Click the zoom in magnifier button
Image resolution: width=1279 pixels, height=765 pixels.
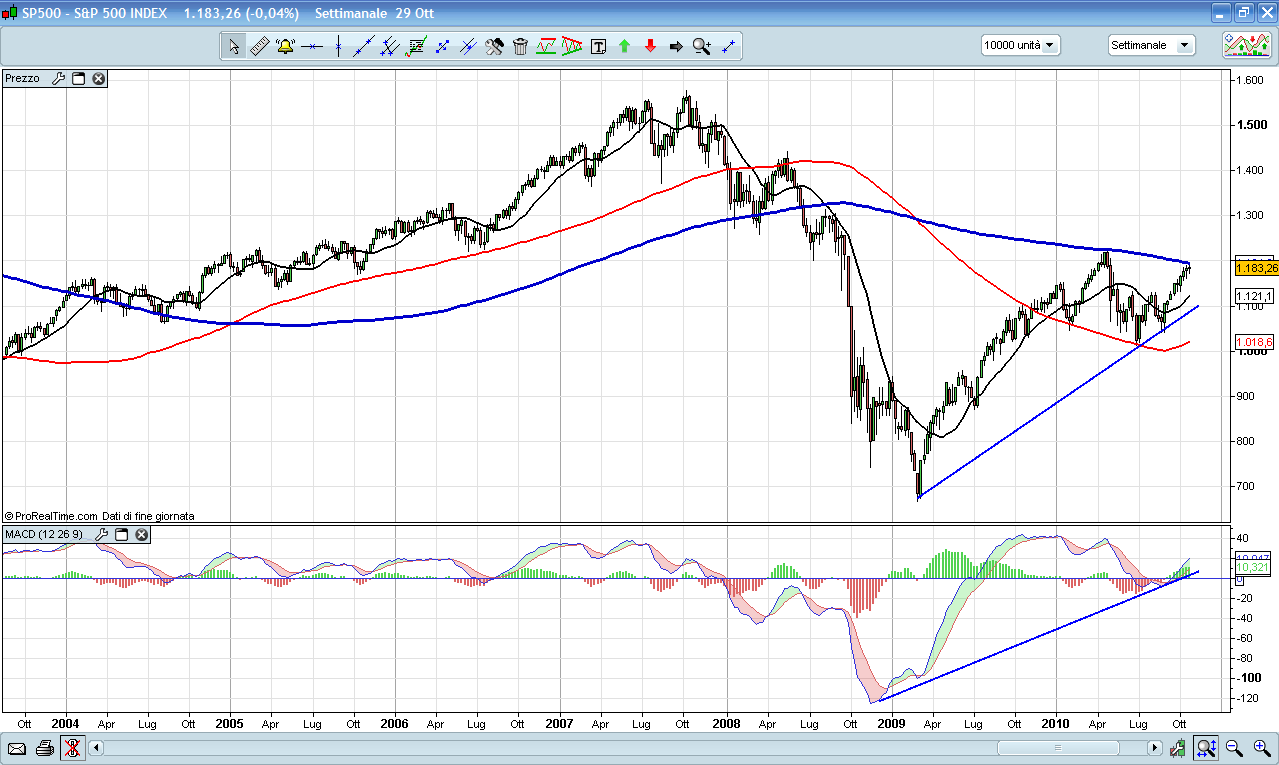pyautogui.click(x=1261, y=747)
